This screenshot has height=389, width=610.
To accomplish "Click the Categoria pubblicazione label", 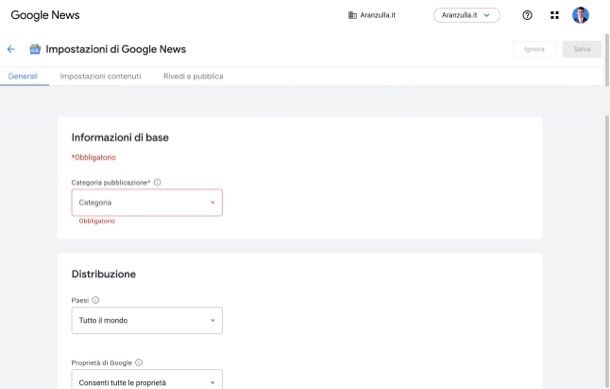I will 111,182.
